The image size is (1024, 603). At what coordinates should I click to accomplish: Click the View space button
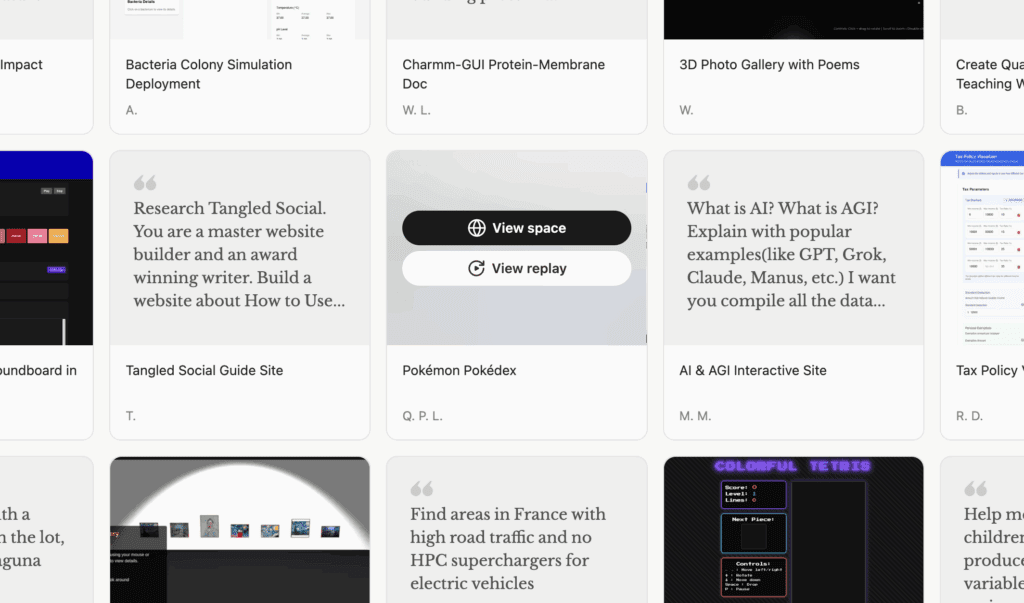[517, 228]
